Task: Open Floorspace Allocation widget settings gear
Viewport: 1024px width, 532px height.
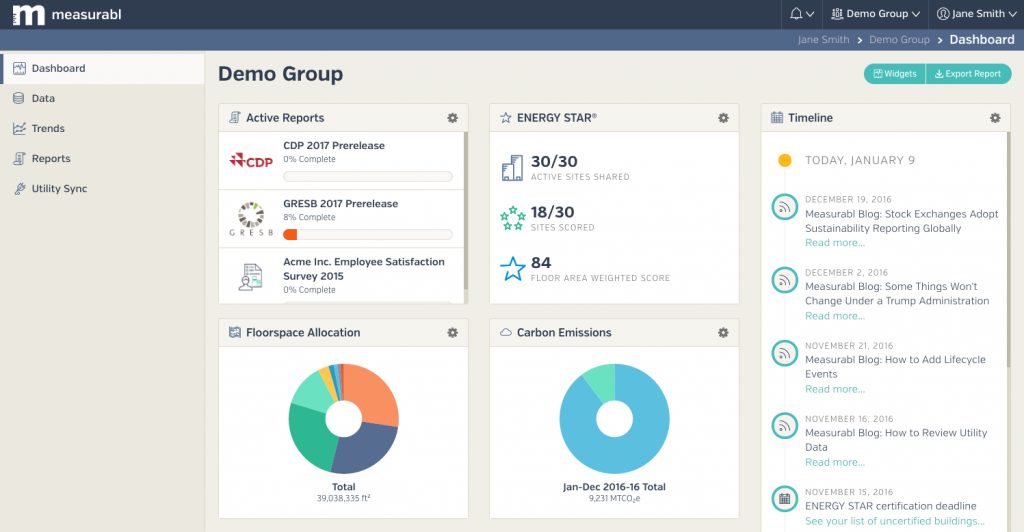Action: coord(453,333)
